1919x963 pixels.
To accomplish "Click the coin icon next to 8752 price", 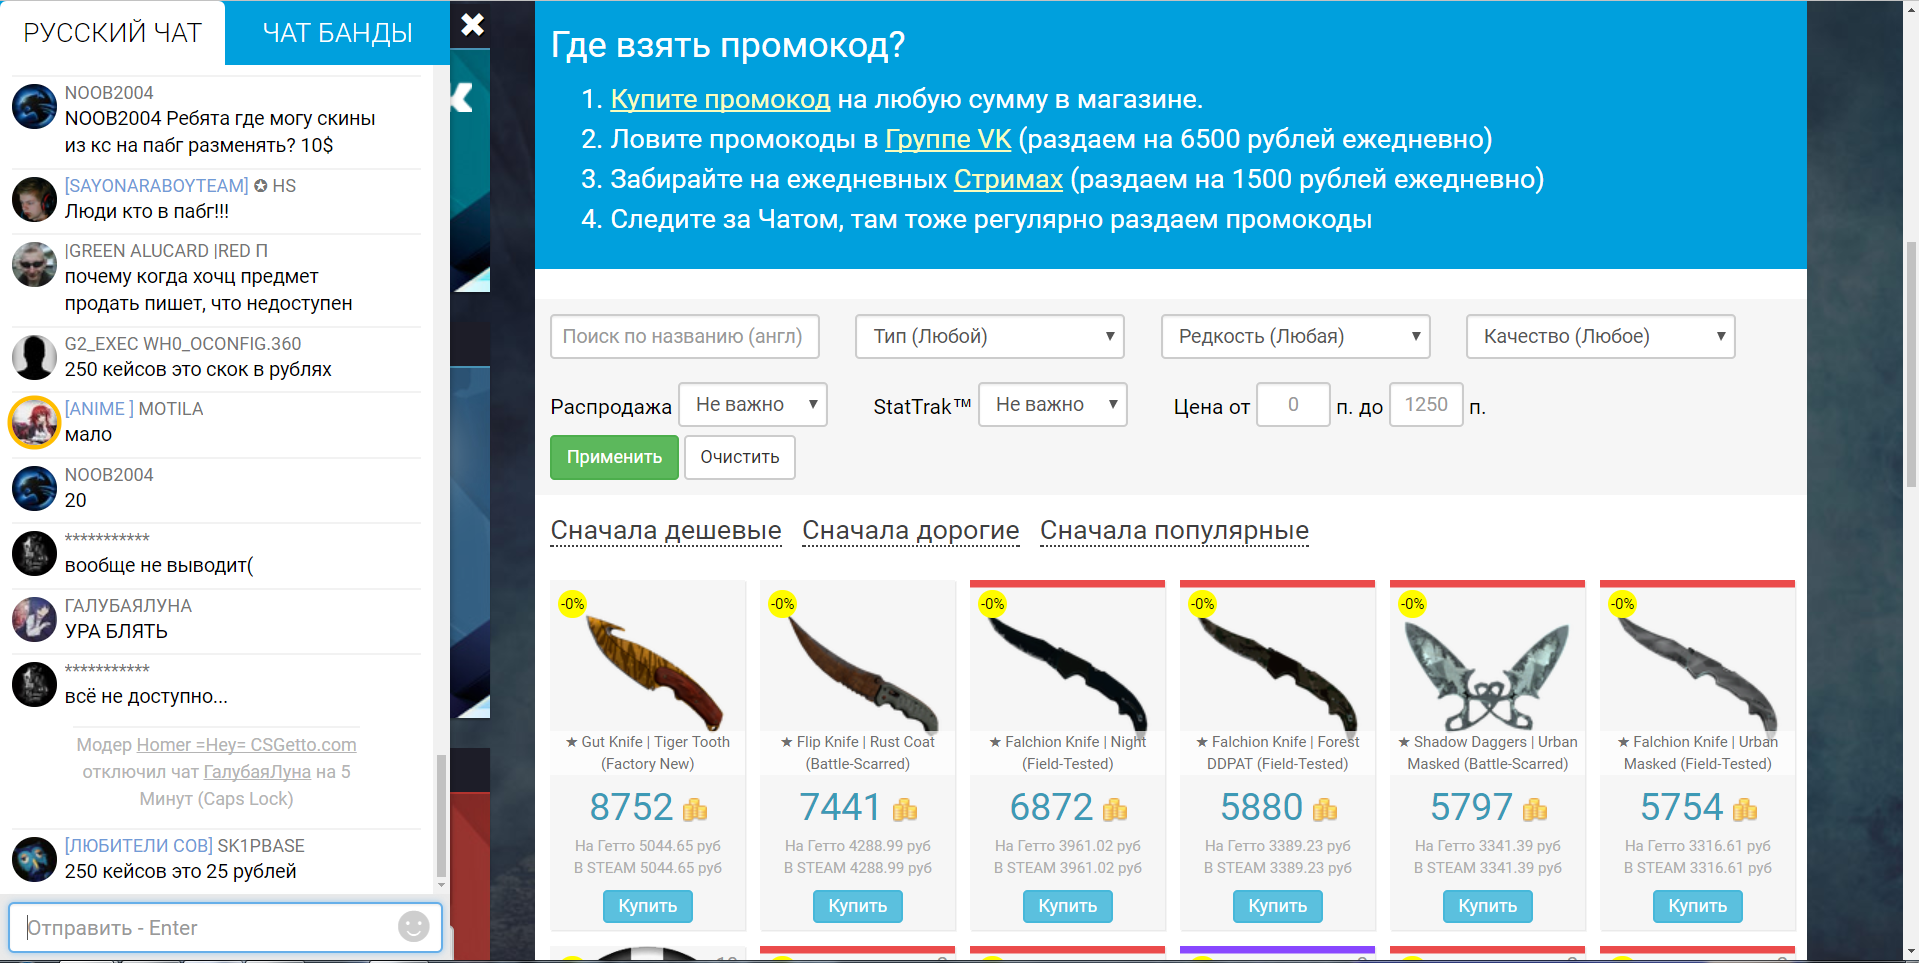I will point(695,808).
